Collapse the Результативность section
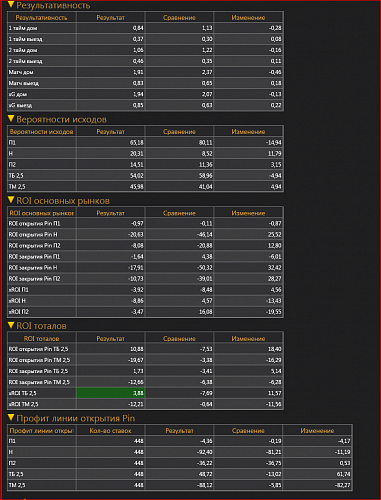 (11, 5)
